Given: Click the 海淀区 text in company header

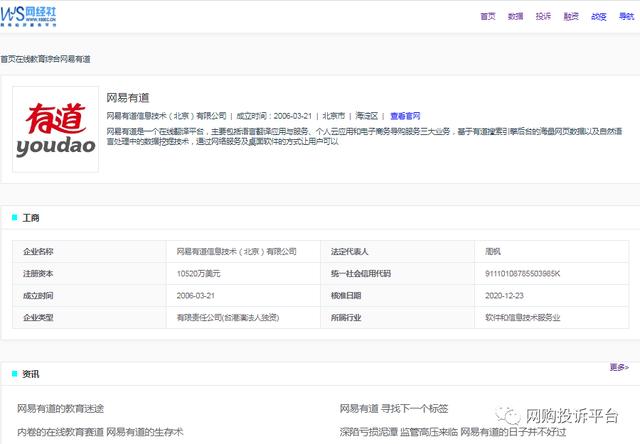Looking at the screenshot, I should coord(367,116).
